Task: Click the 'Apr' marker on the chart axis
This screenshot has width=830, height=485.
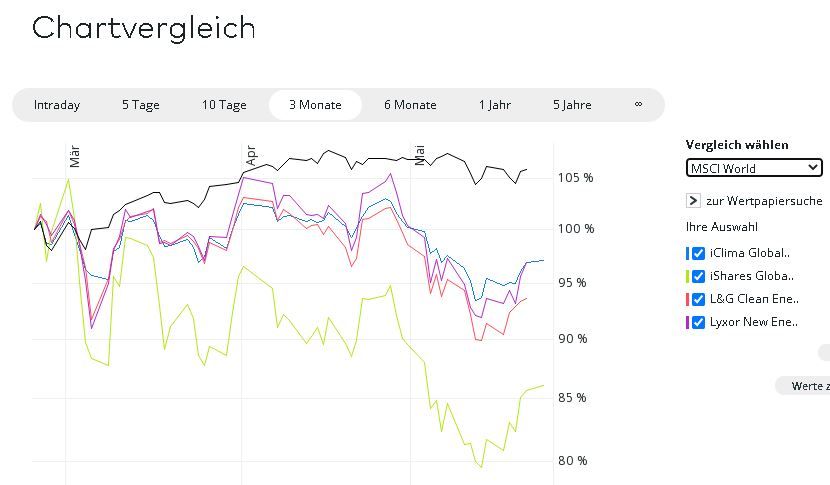Action: coord(251,155)
